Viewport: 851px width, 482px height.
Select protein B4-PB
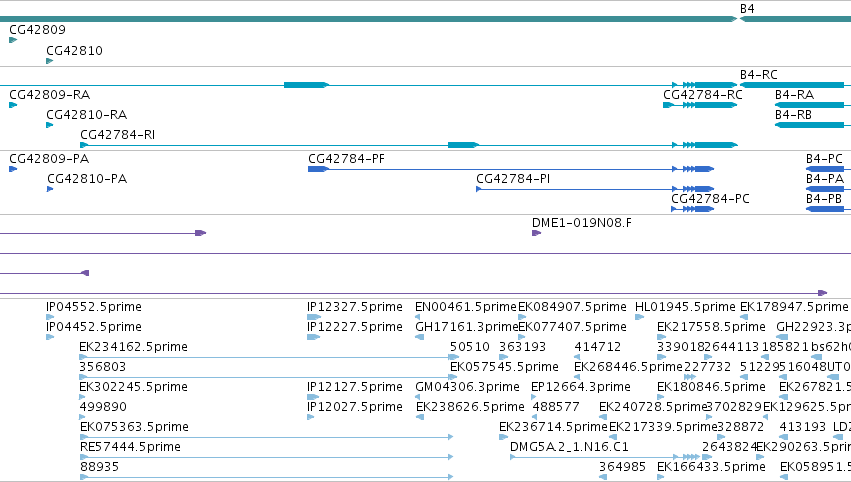823,199
